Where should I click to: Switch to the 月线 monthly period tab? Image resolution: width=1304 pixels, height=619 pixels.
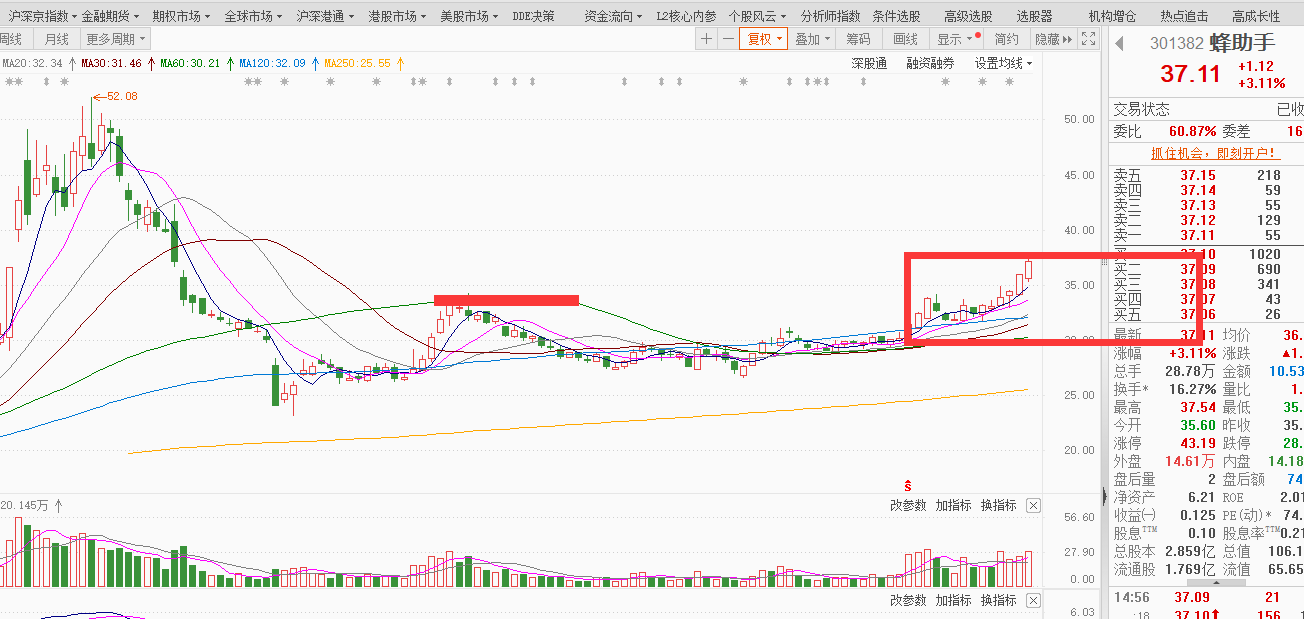coord(55,39)
